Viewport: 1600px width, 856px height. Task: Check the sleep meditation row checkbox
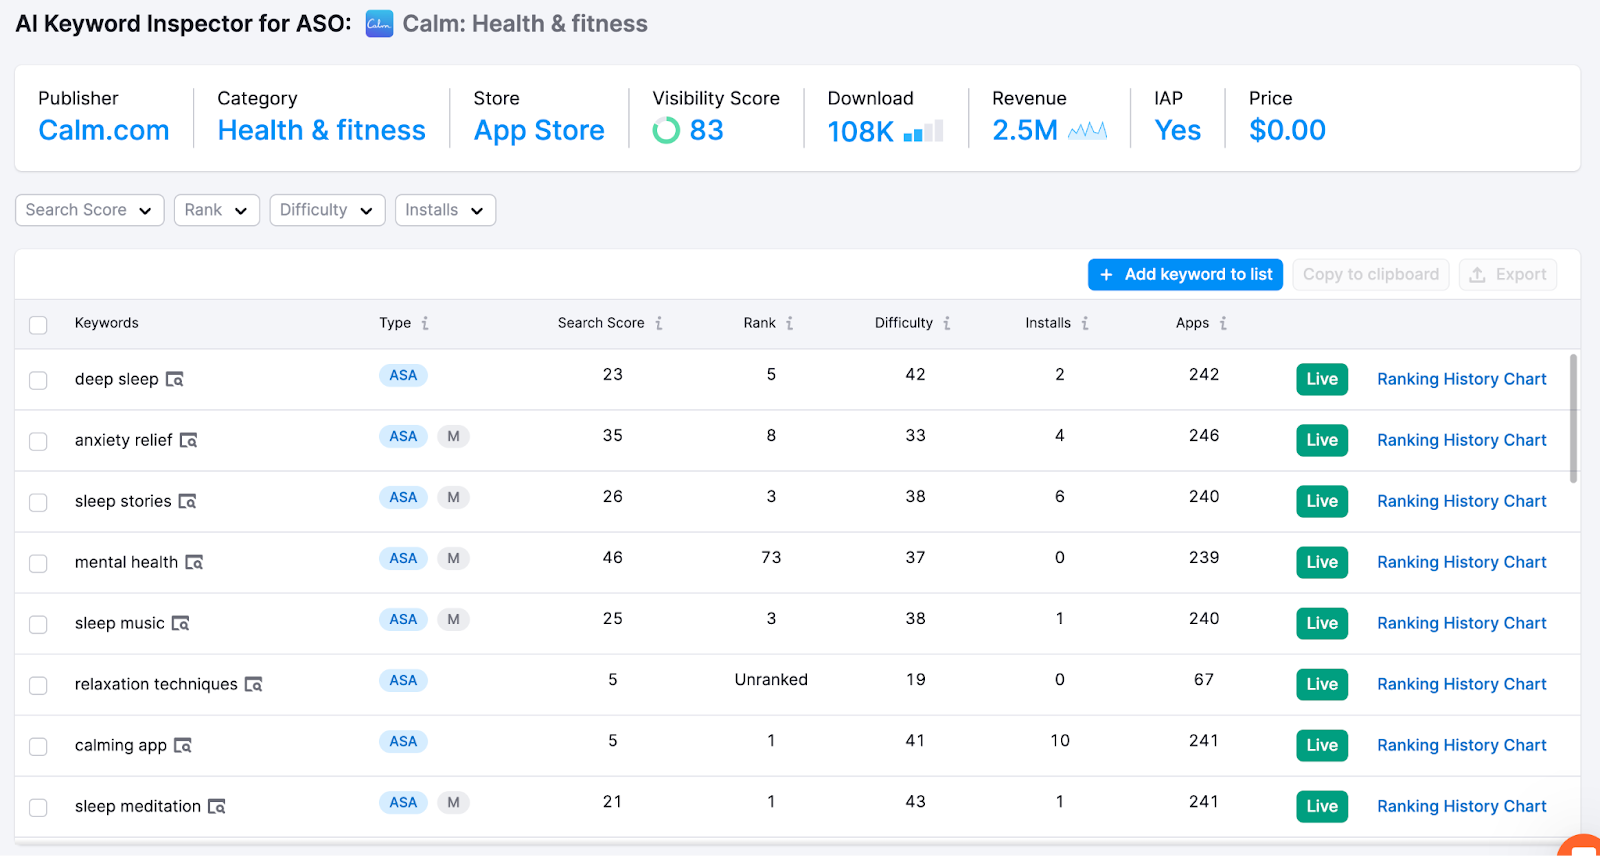[38, 807]
